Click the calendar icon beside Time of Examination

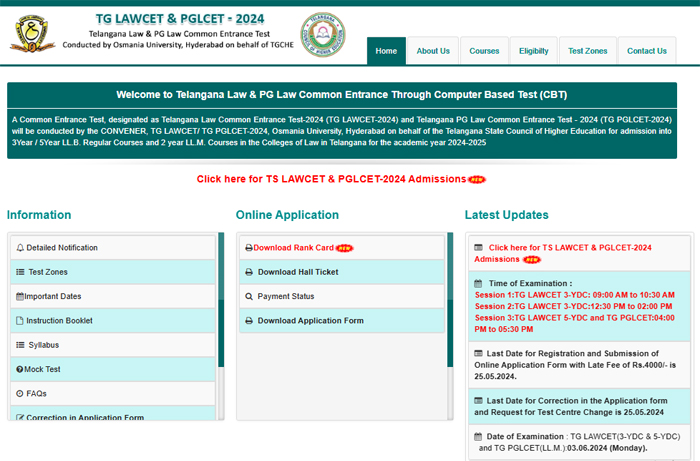478,283
